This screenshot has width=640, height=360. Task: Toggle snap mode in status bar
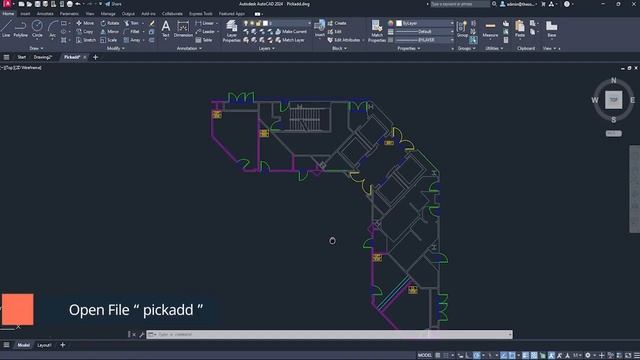[x=446, y=356]
